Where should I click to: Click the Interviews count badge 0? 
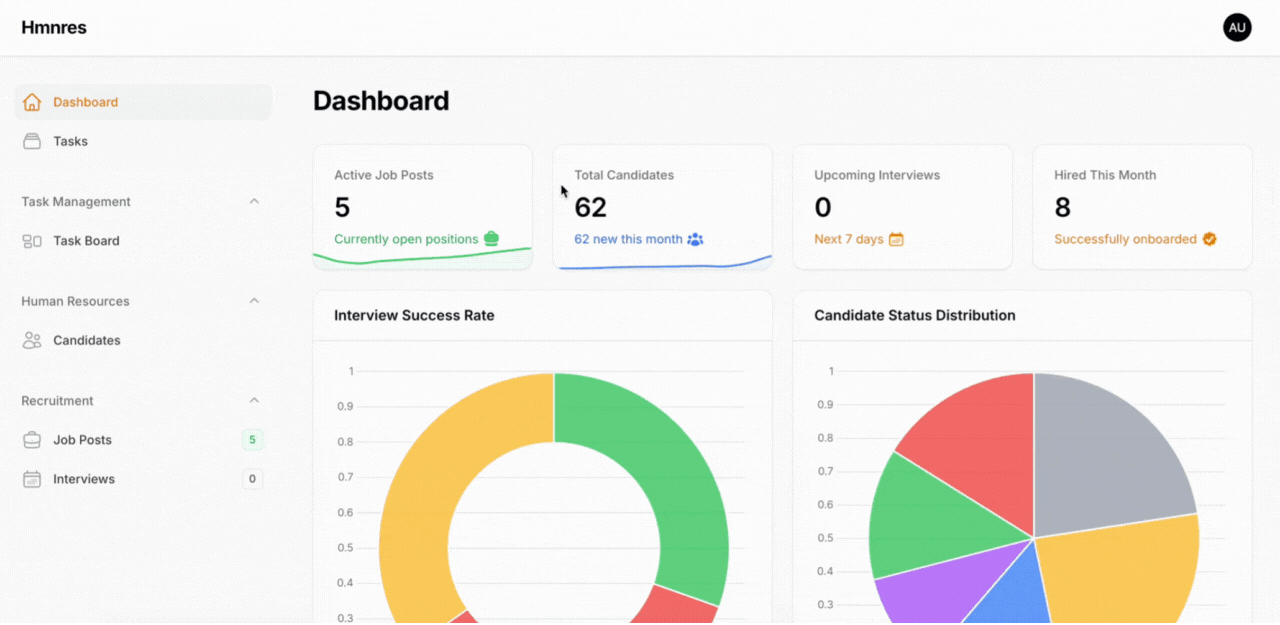[252, 479]
